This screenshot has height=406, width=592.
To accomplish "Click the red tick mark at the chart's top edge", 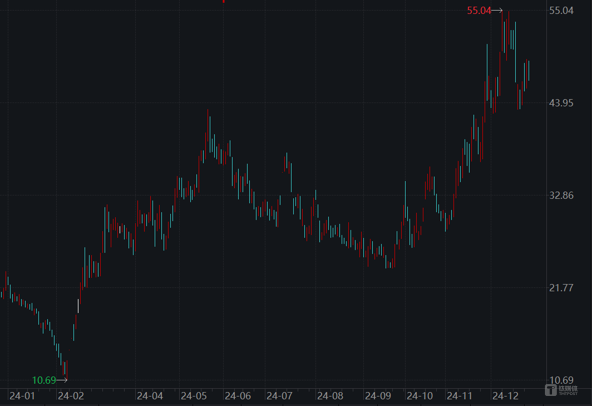I will coord(224,1).
